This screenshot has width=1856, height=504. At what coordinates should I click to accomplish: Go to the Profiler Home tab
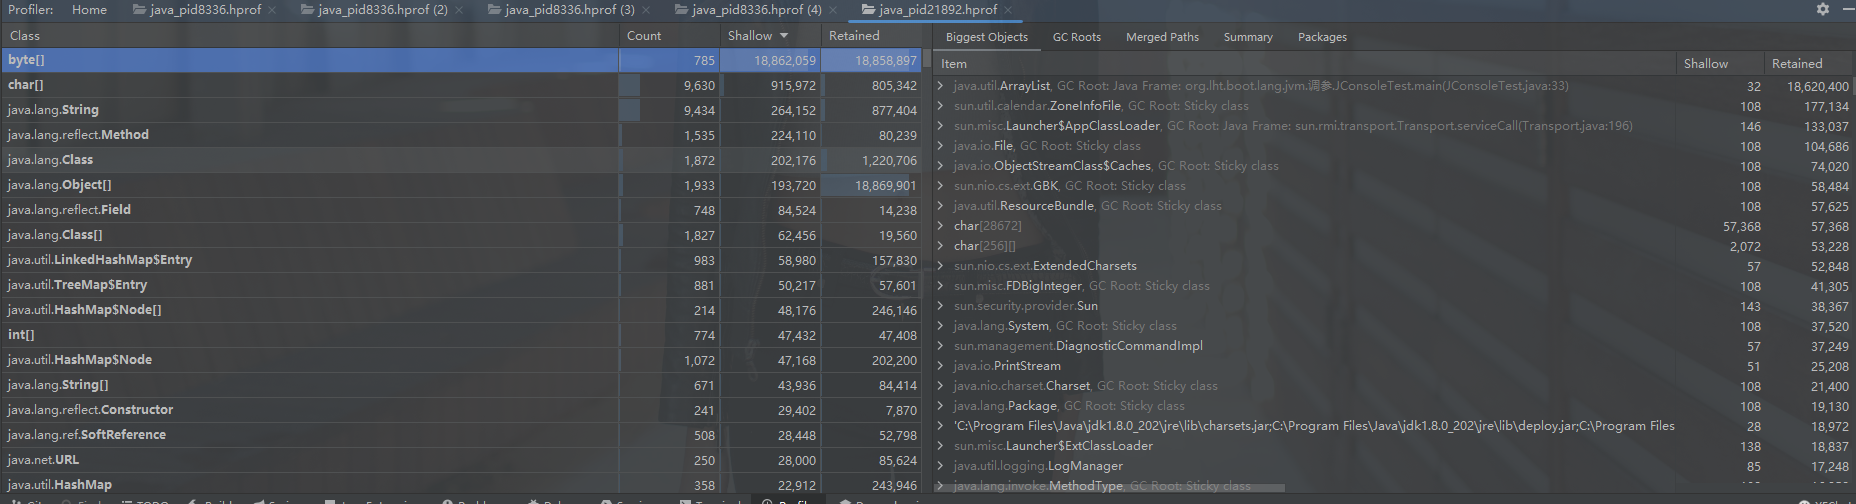[x=89, y=10]
